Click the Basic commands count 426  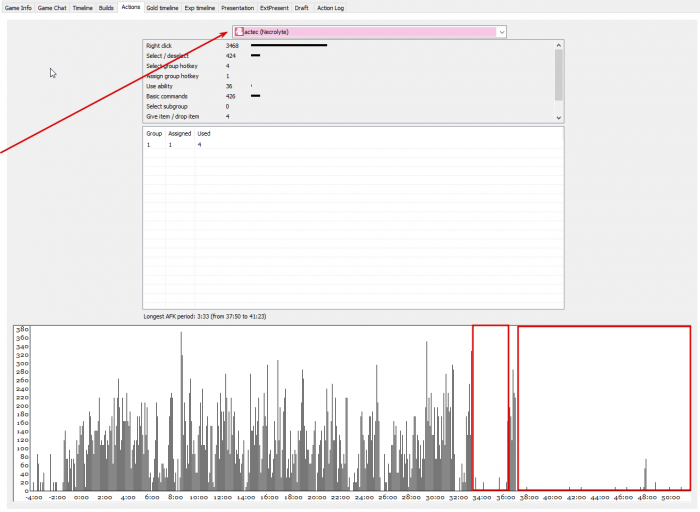[230, 96]
